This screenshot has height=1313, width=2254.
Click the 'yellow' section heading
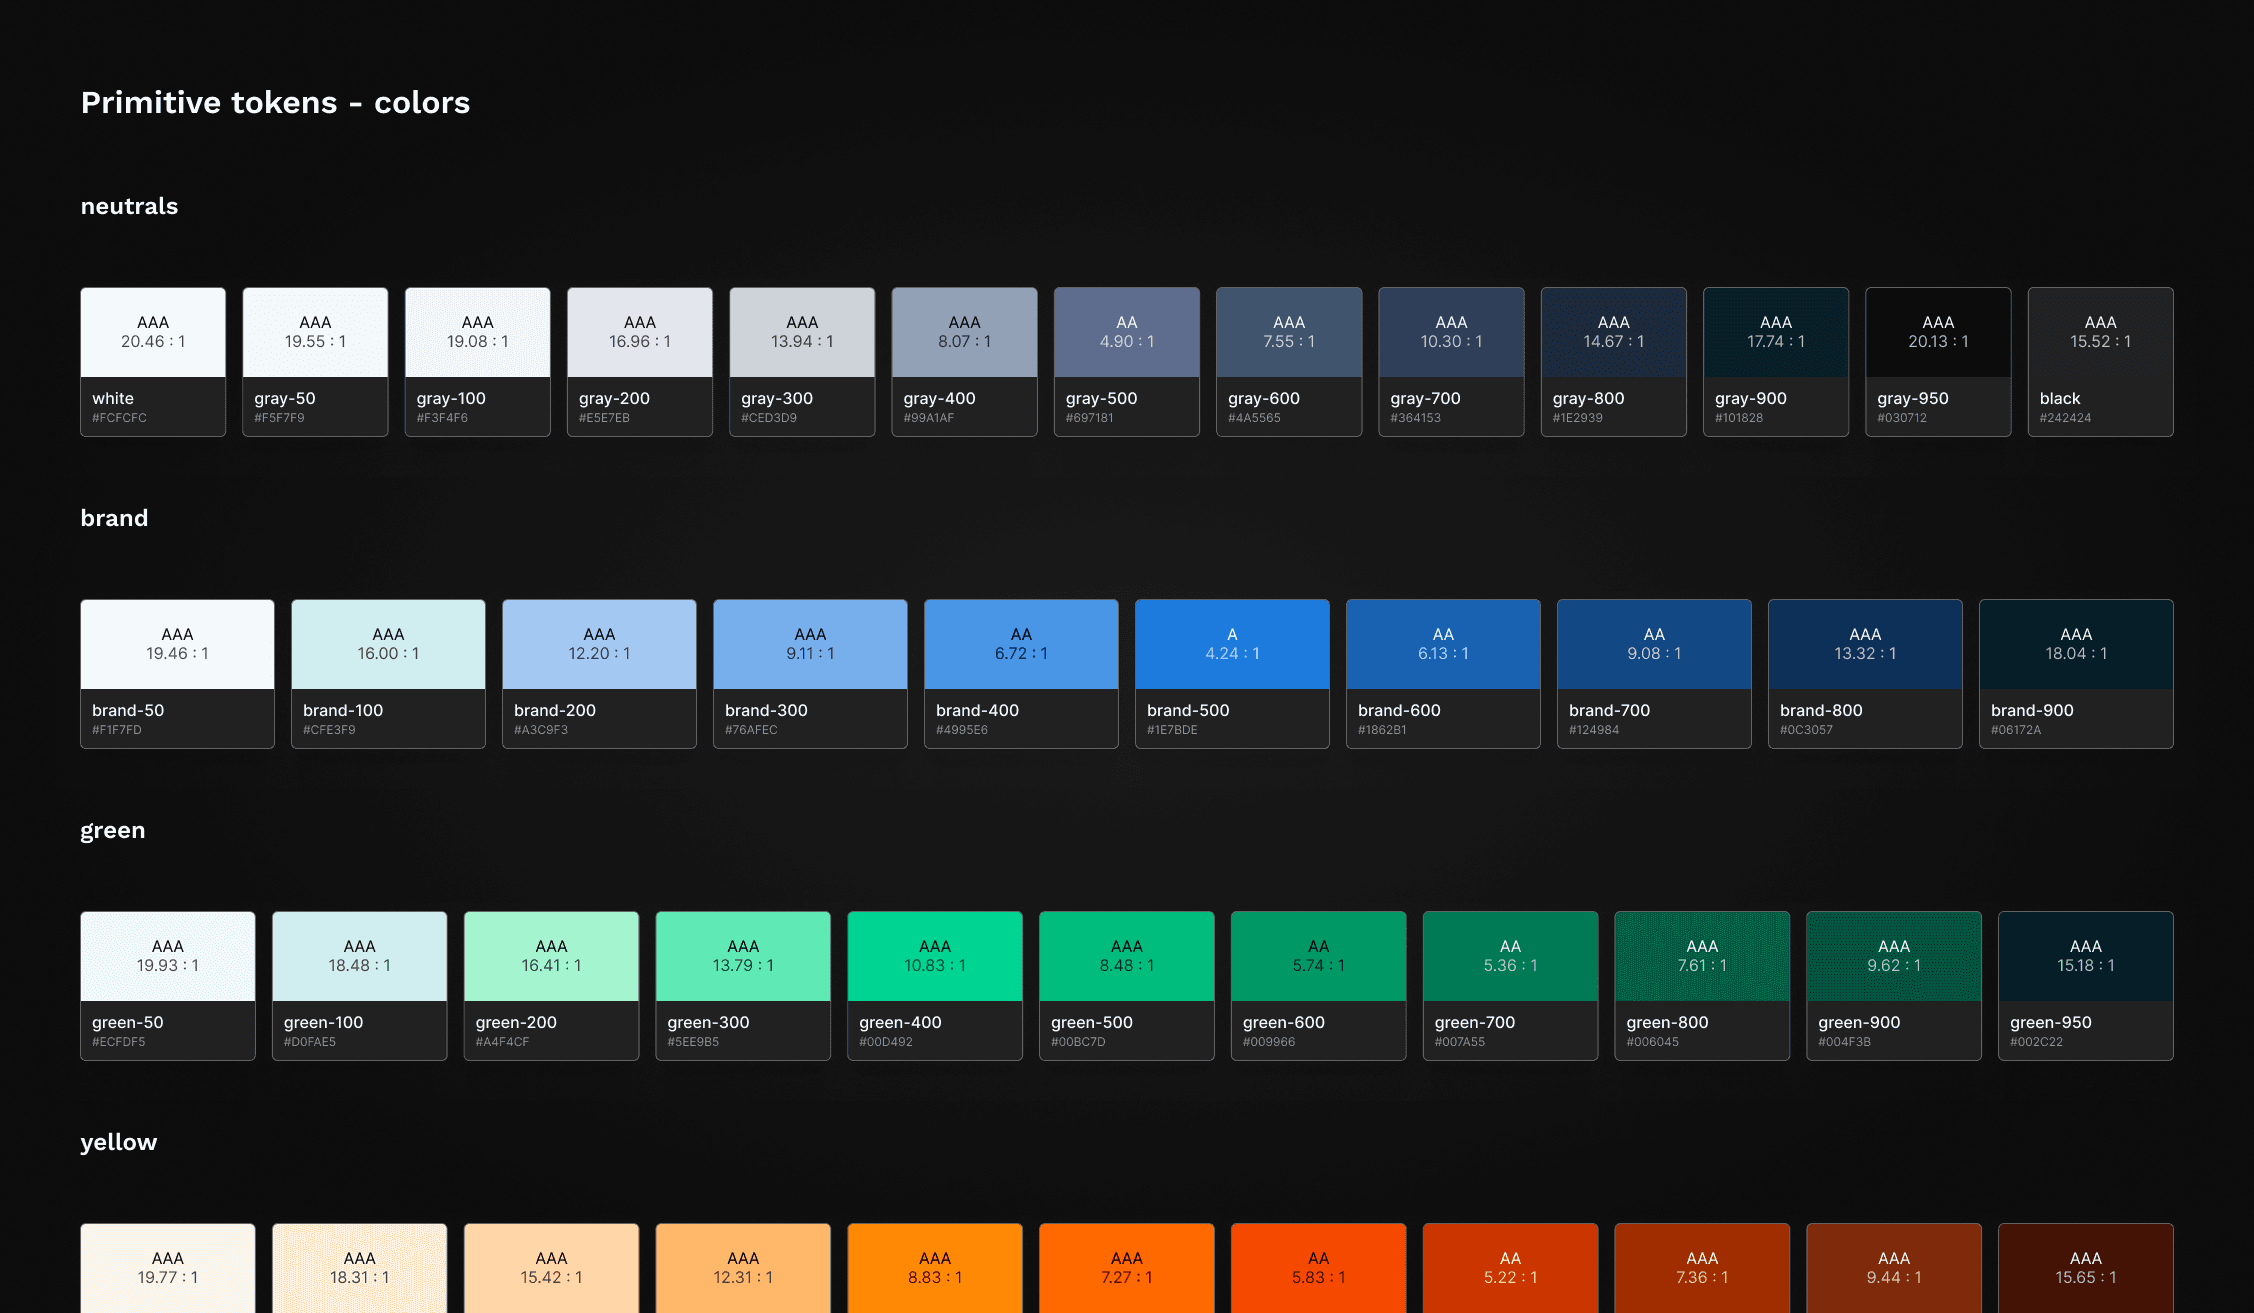click(x=118, y=1143)
